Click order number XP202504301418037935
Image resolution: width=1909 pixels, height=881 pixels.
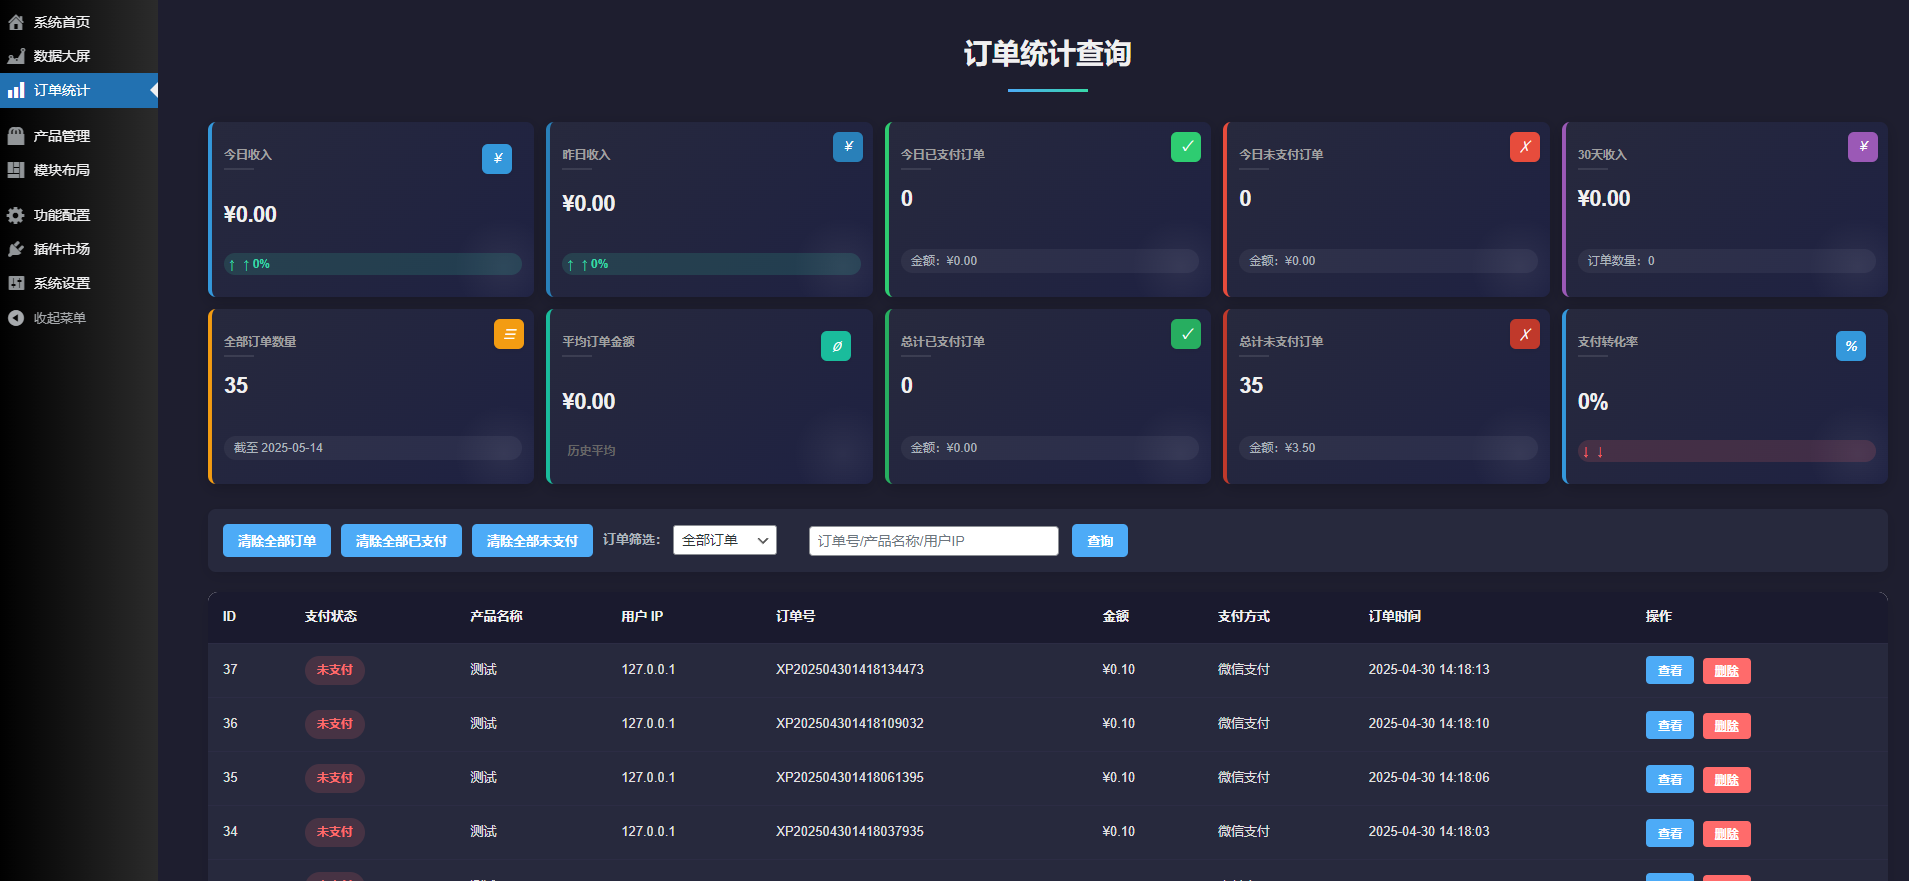click(x=850, y=831)
